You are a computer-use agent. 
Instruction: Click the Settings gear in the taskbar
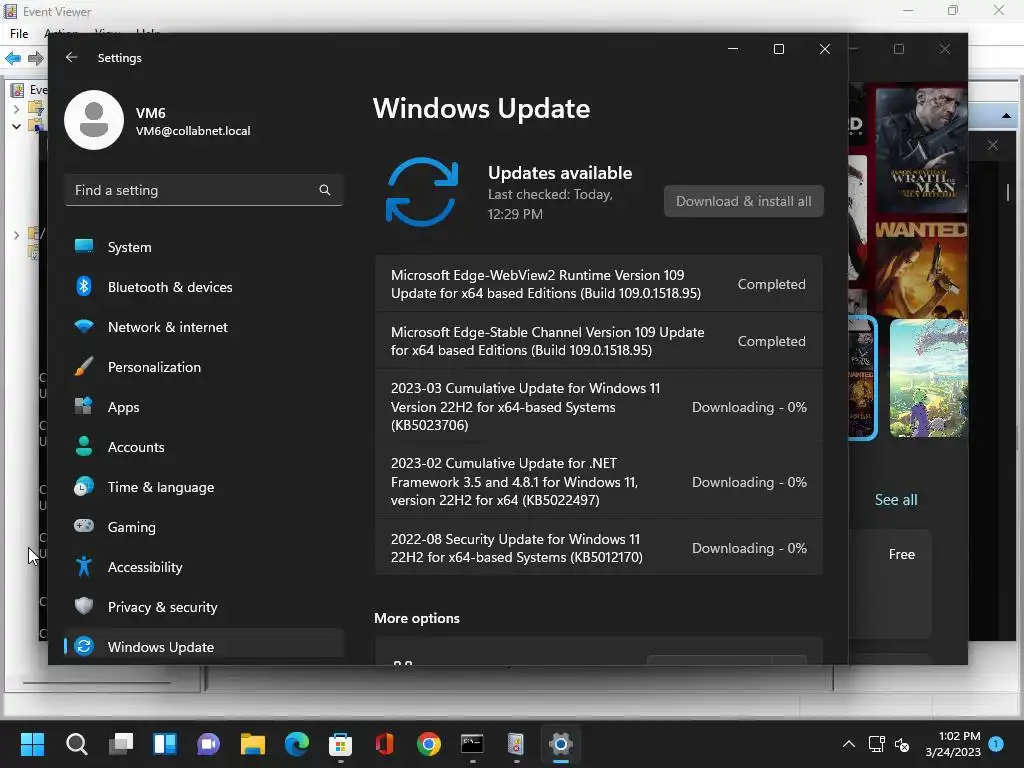[x=560, y=744]
